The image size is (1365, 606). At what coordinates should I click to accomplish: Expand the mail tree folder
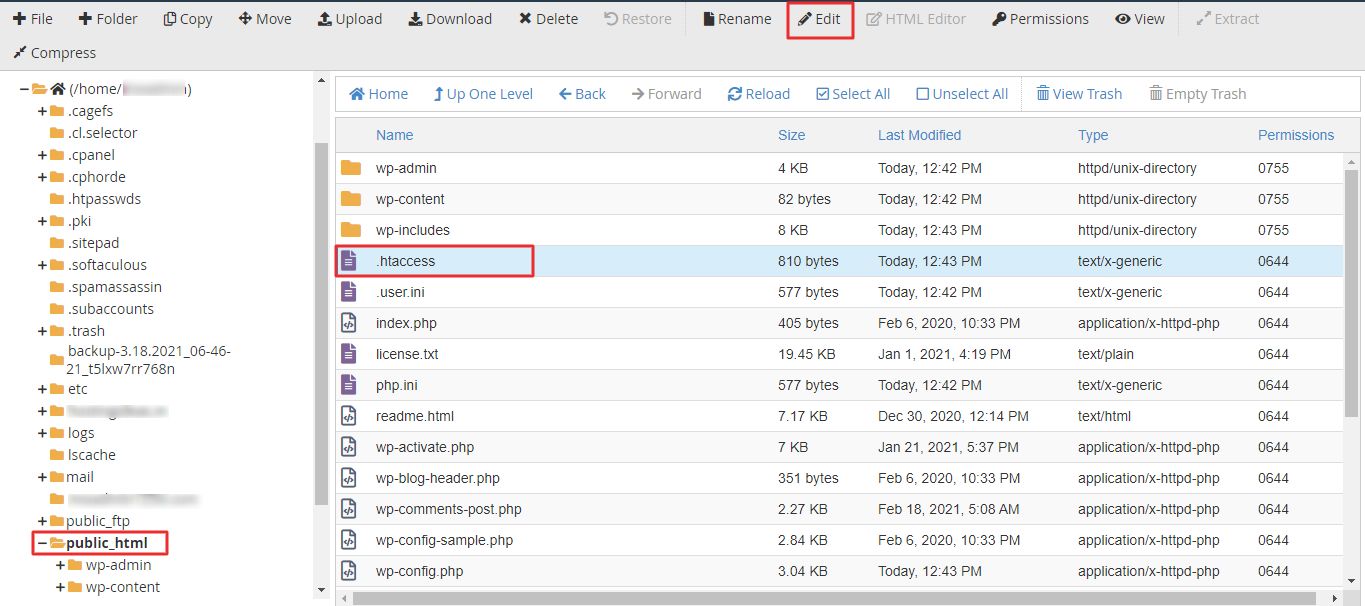pyautogui.click(x=42, y=477)
